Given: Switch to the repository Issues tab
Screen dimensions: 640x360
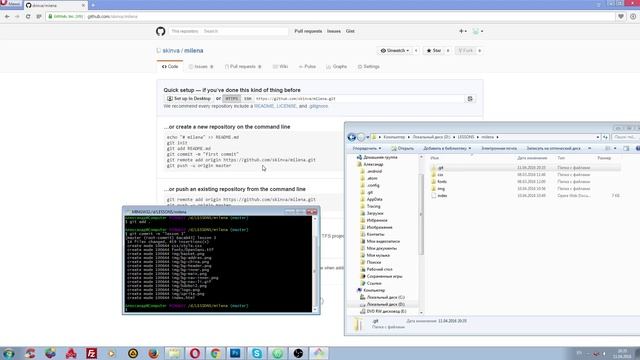Looking at the screenshot, I should (x=201, y=67).
